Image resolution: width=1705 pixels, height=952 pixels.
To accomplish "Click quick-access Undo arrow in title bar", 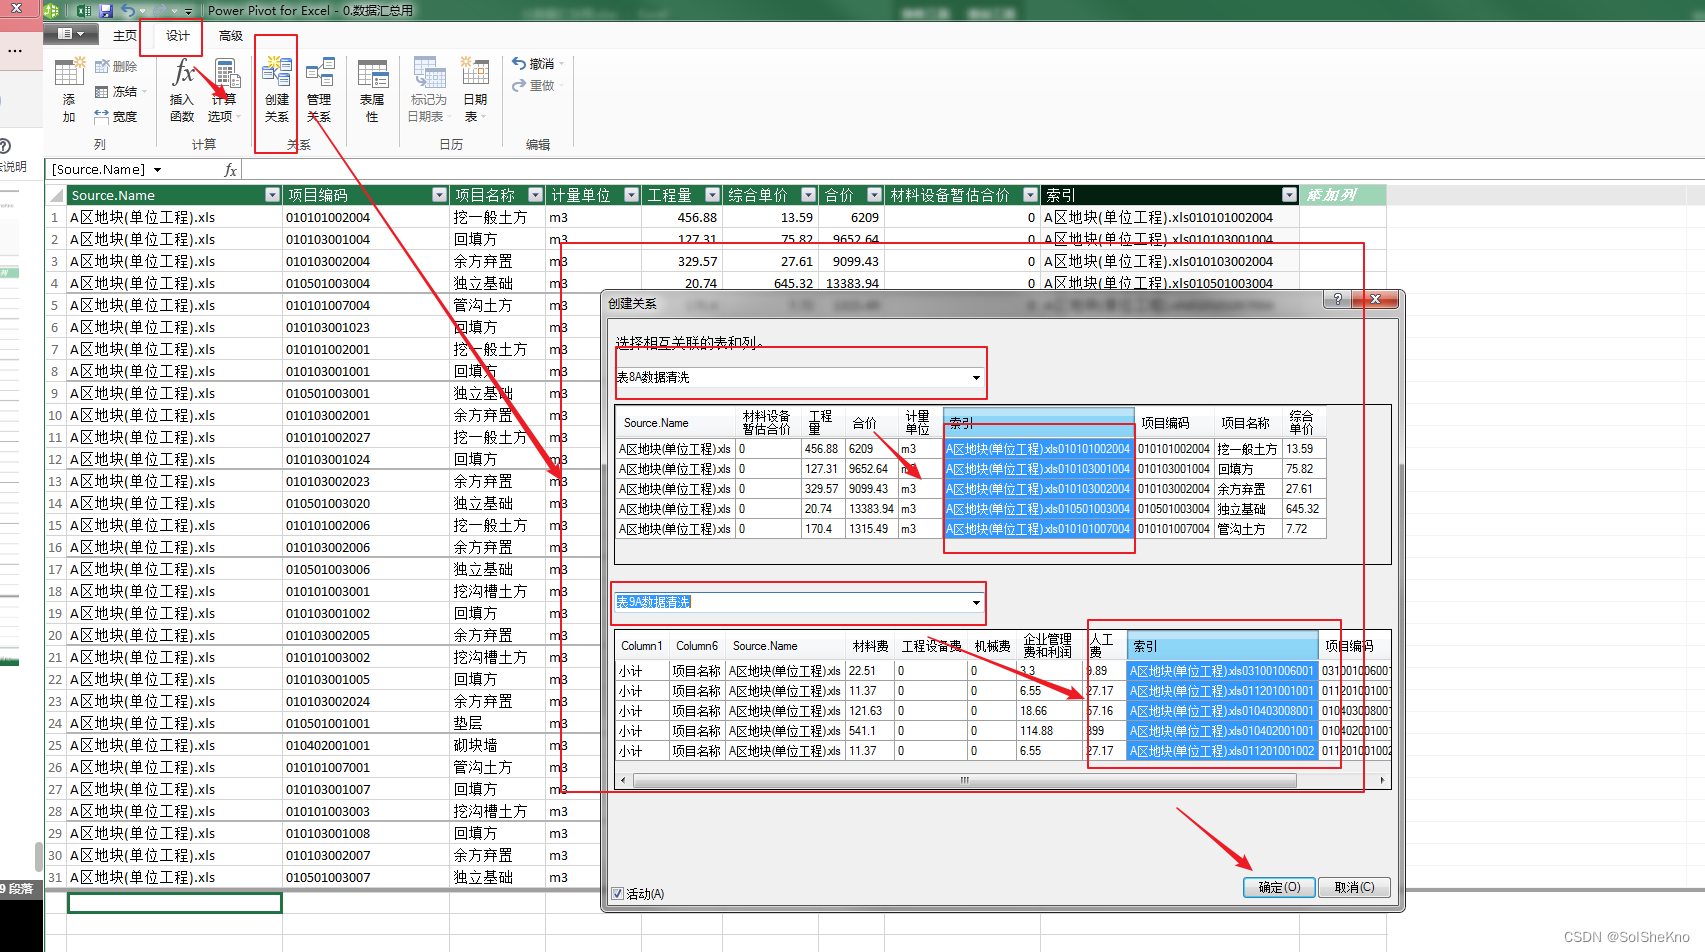I will 128,10.
